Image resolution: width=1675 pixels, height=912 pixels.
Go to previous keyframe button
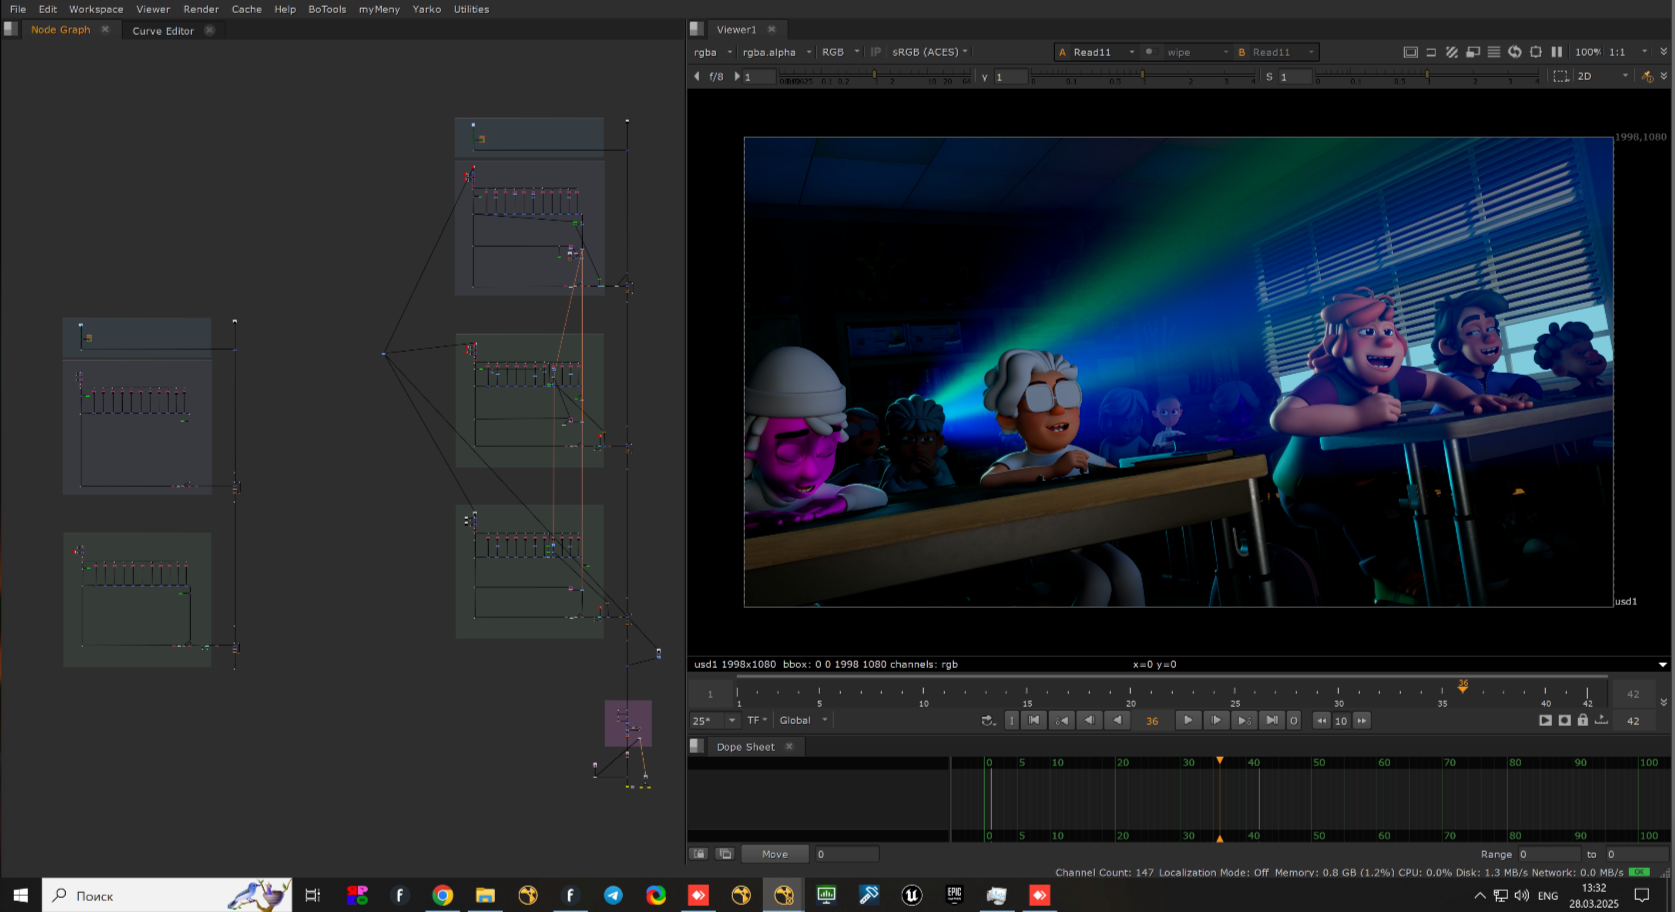(1062, 720)
